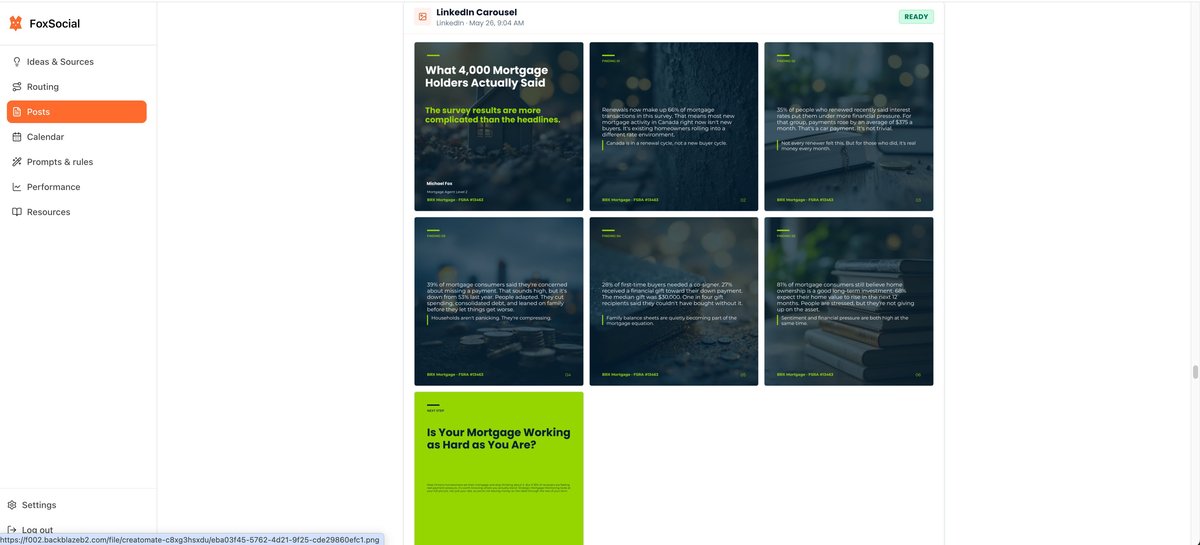
Task: Open the slide about 39% of mortgage consumers
Action: [x=499, y=301]
